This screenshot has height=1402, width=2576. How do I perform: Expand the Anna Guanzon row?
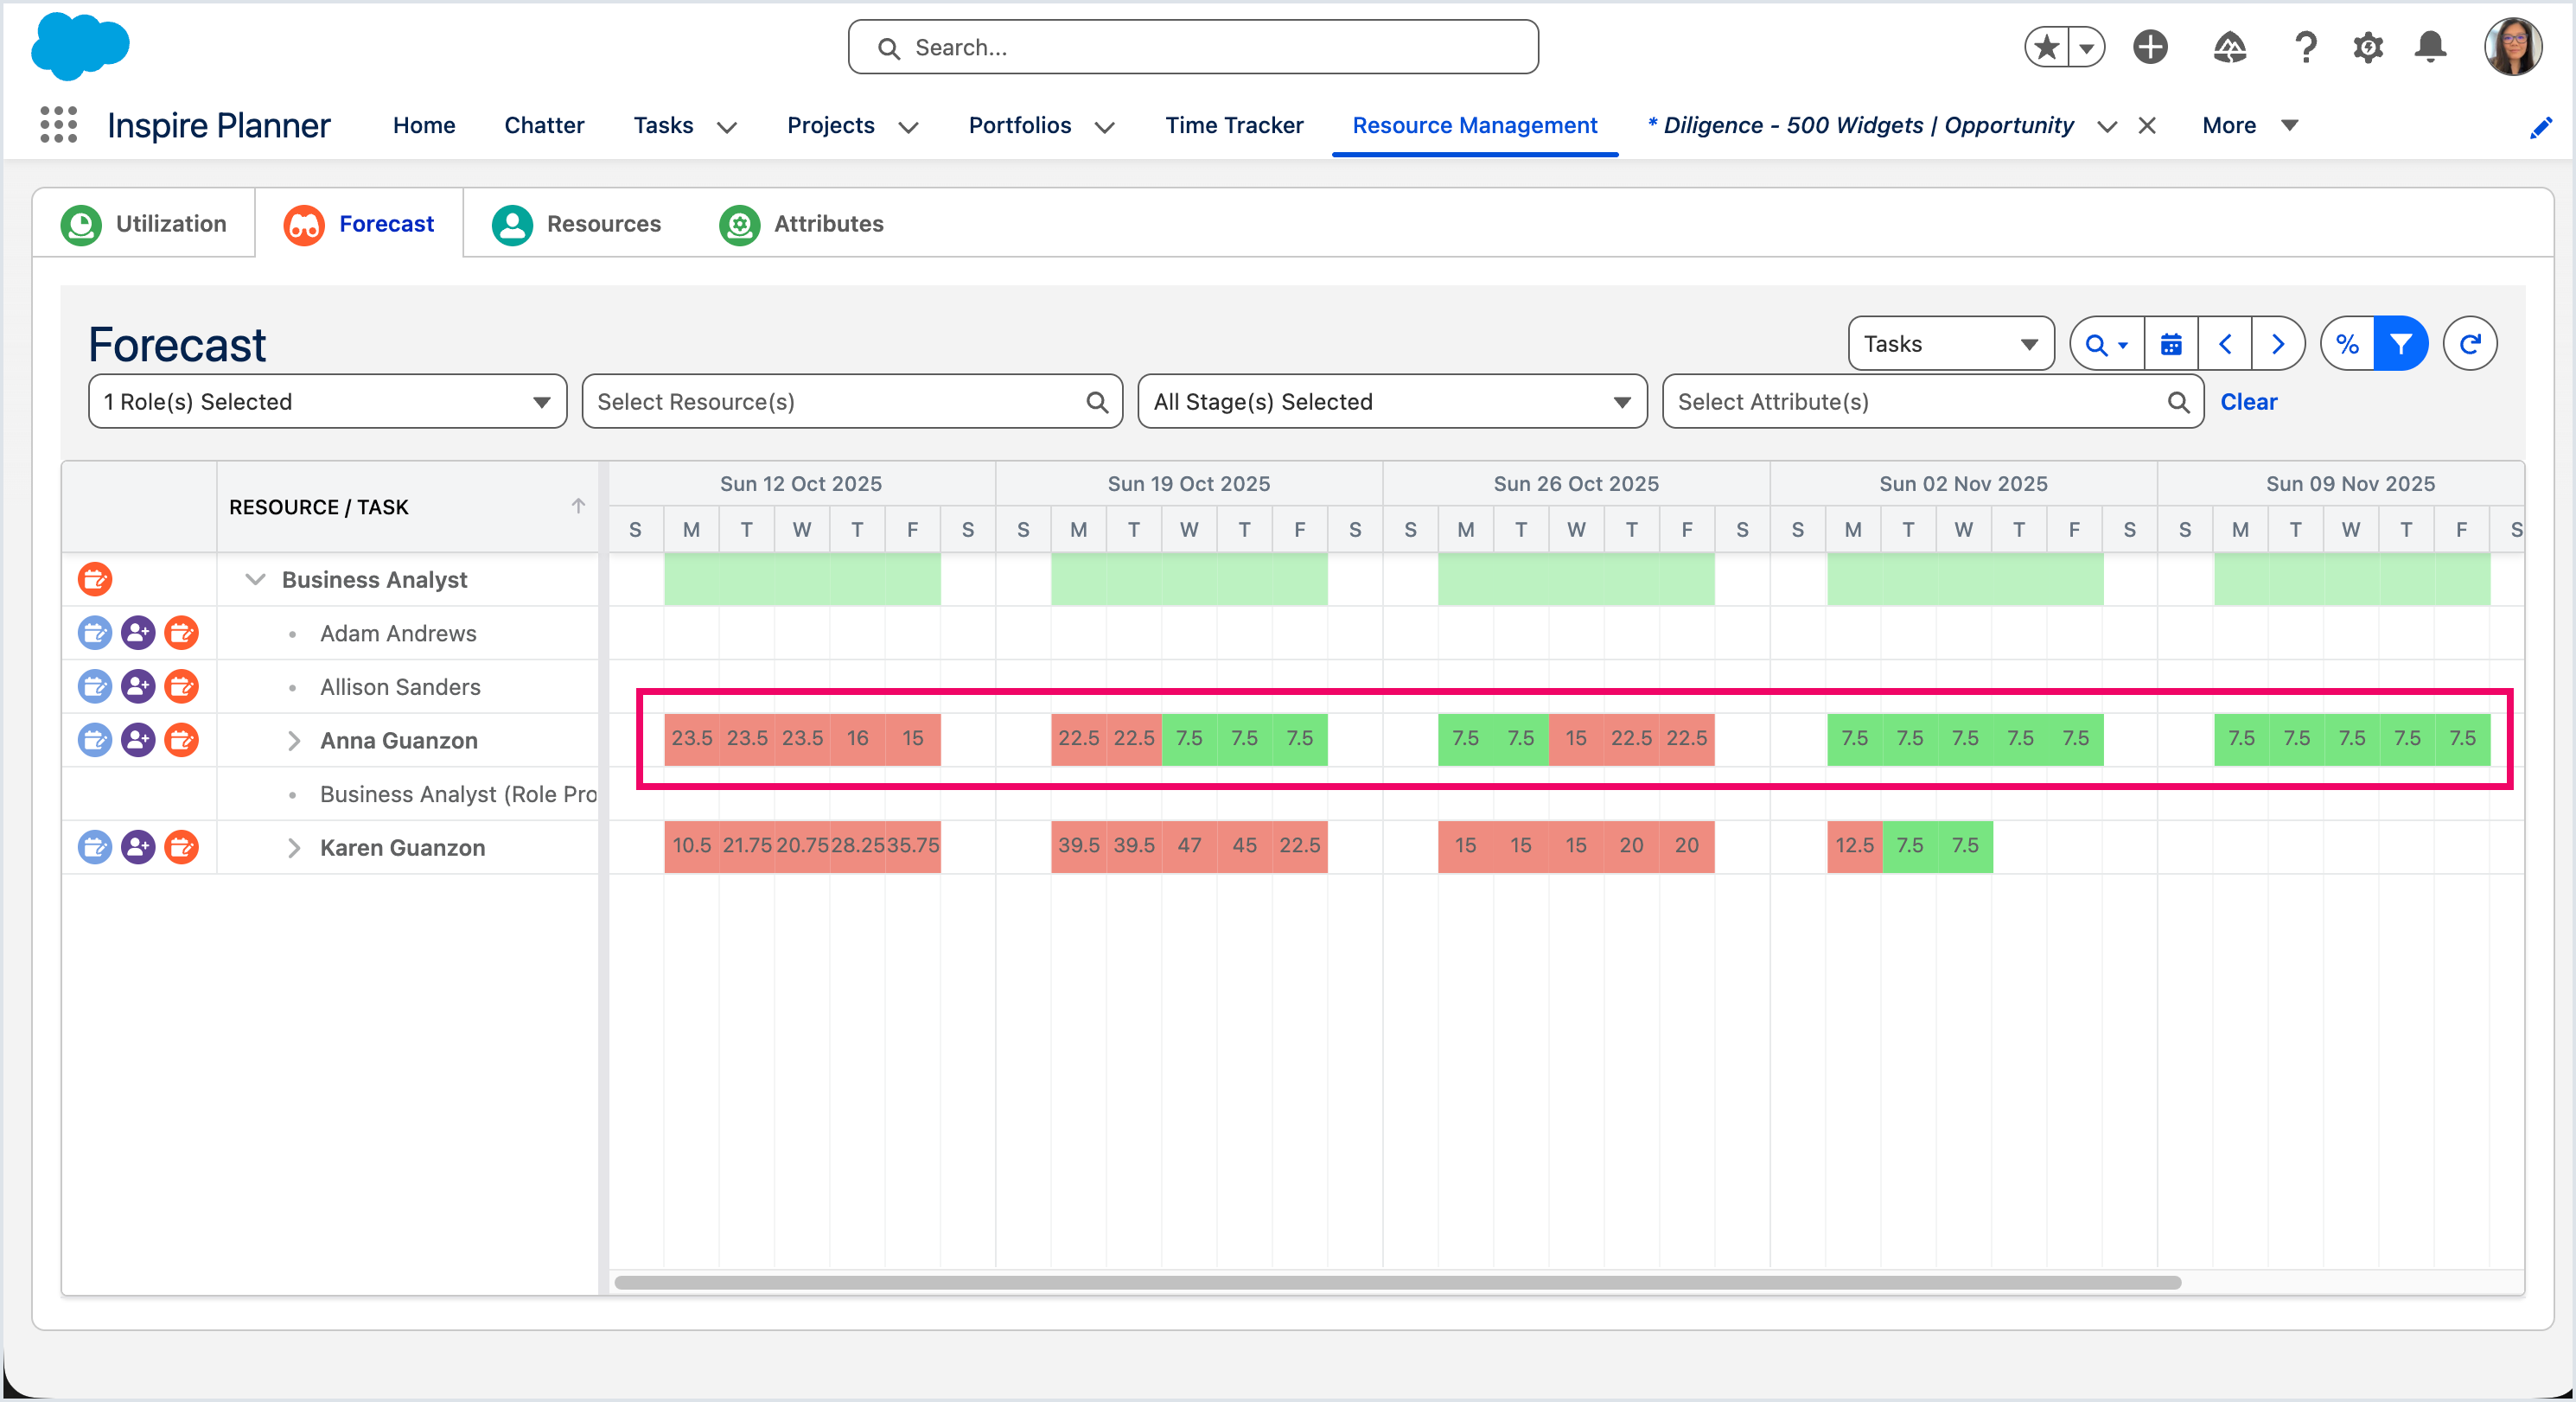point(294,740)
